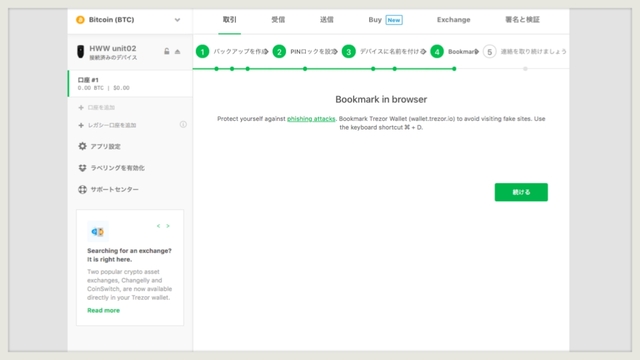Image resolution: width=640 pixels, height=360 pixels.
Task: Open アプリ設定 app settings
Action: [105, 147]
